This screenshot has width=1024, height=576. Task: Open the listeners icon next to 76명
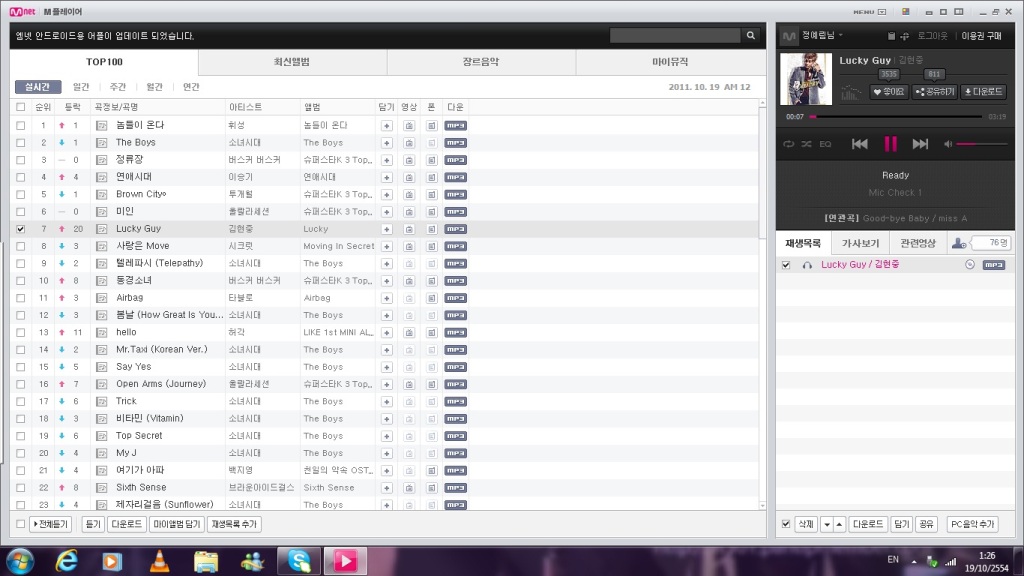point(959,243)
